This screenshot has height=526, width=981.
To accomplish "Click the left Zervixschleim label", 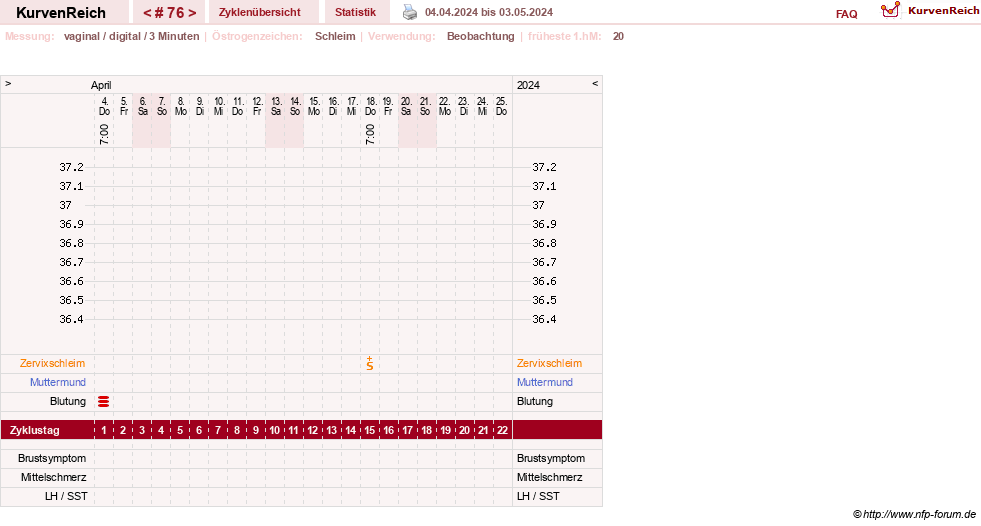I will tap(53, 363).
